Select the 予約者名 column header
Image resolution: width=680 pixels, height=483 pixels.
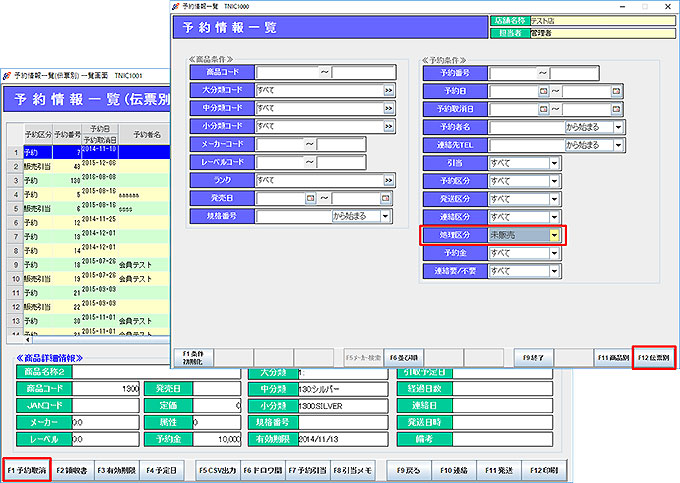pos(146,134)
